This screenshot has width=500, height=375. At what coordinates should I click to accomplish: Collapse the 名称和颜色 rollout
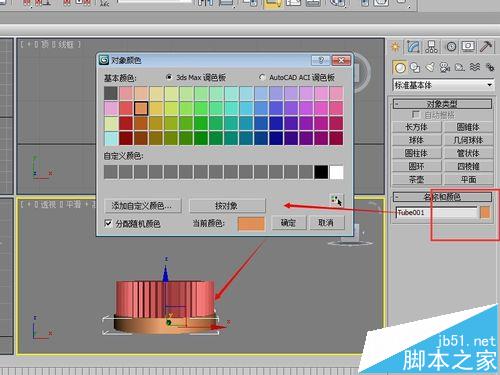pyautogui.click(x=442, y=197)
